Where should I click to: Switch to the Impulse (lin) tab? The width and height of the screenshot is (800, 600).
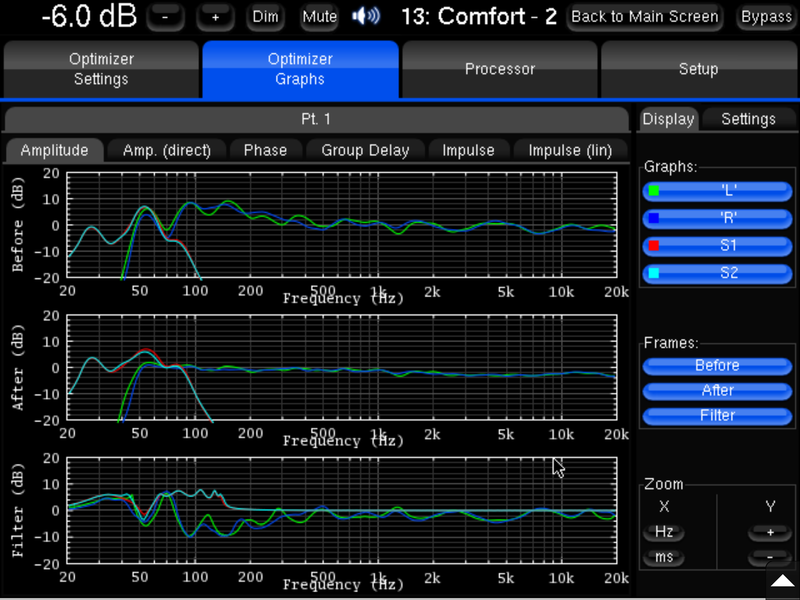(x=570, y=151)
